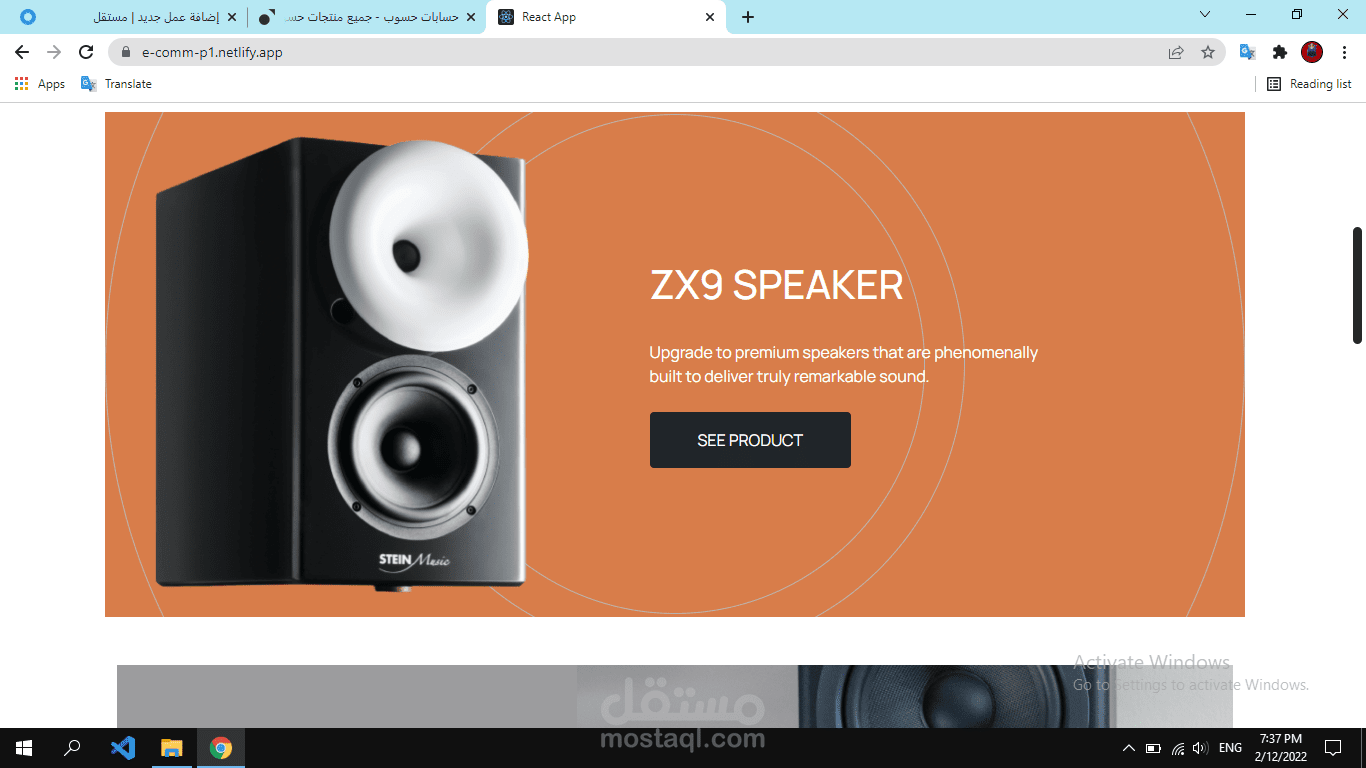Click the browser back arrow

22,52
